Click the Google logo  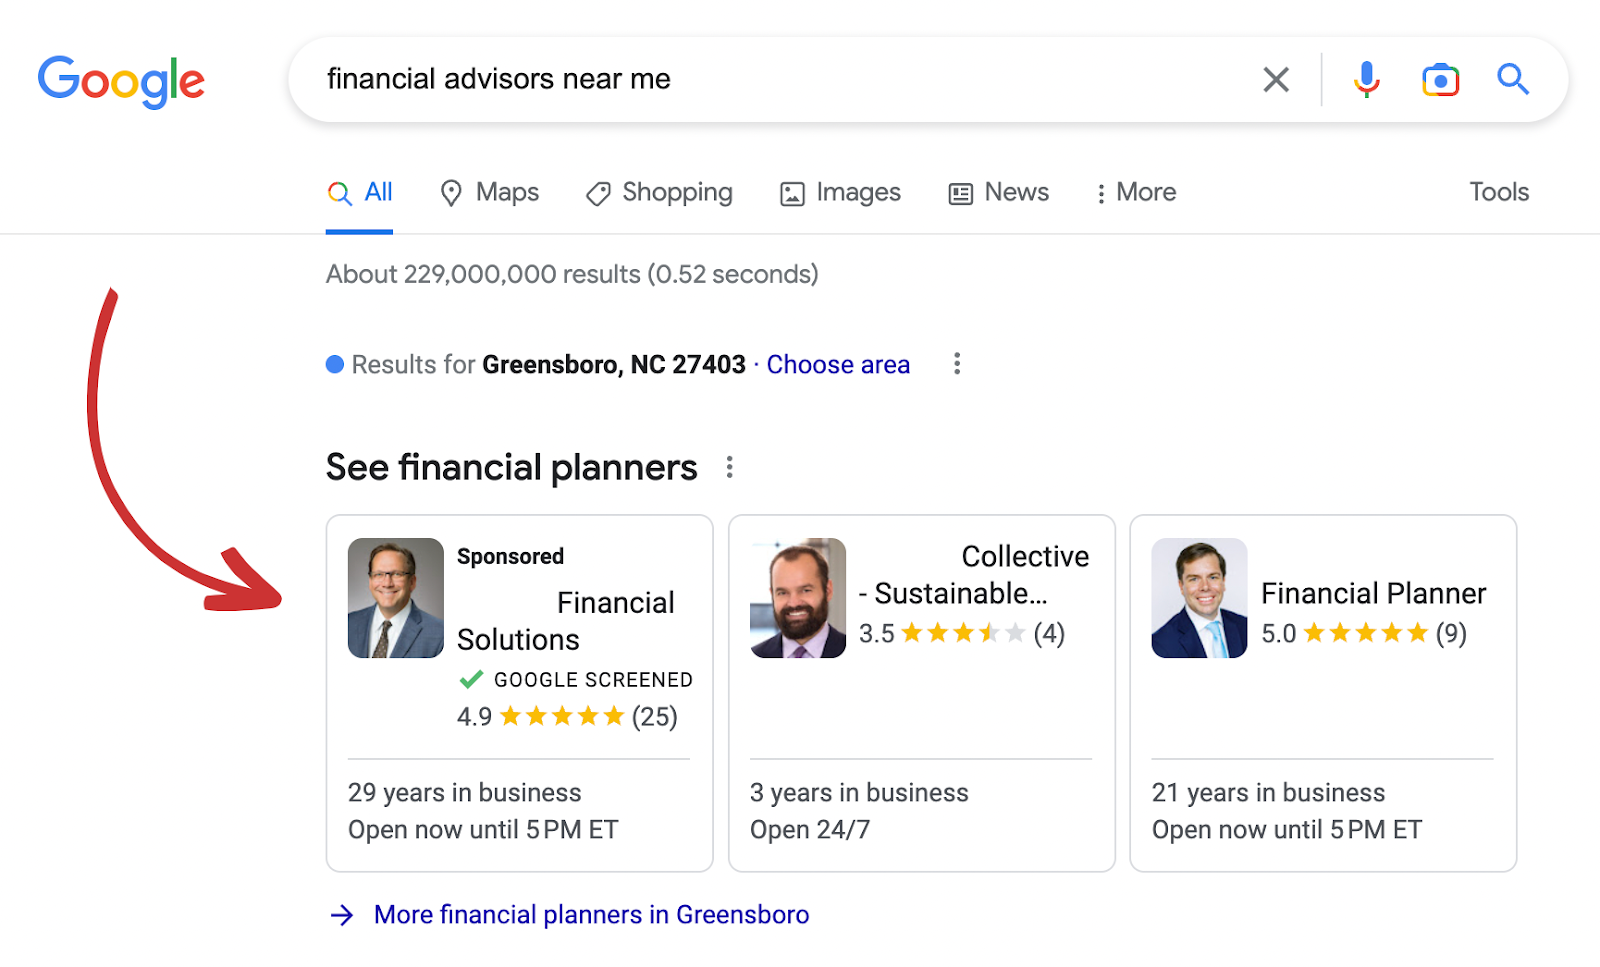click(121, 81)
